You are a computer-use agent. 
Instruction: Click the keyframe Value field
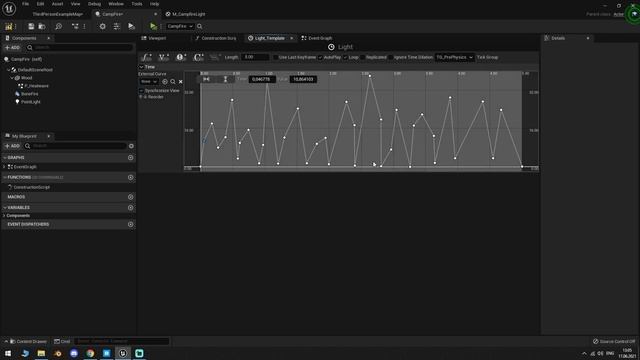tap(303, 79)
